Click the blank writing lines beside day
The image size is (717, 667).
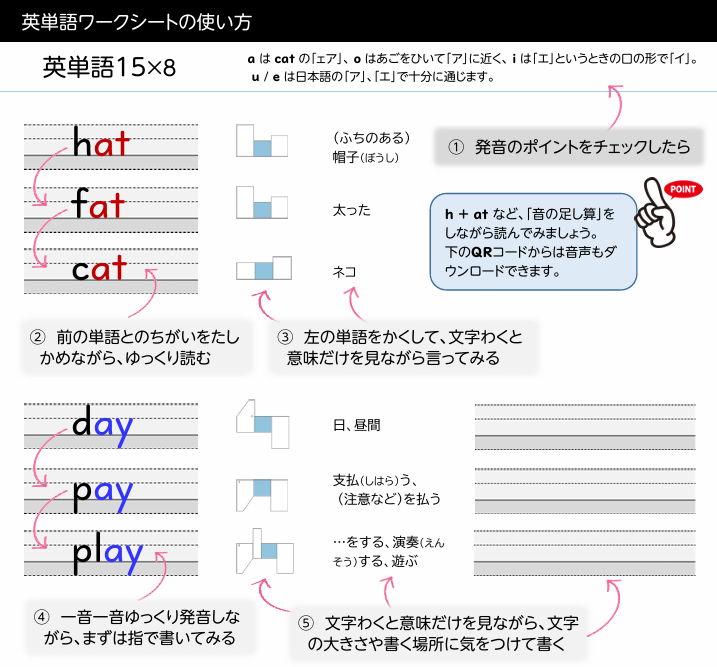[585, 427]
